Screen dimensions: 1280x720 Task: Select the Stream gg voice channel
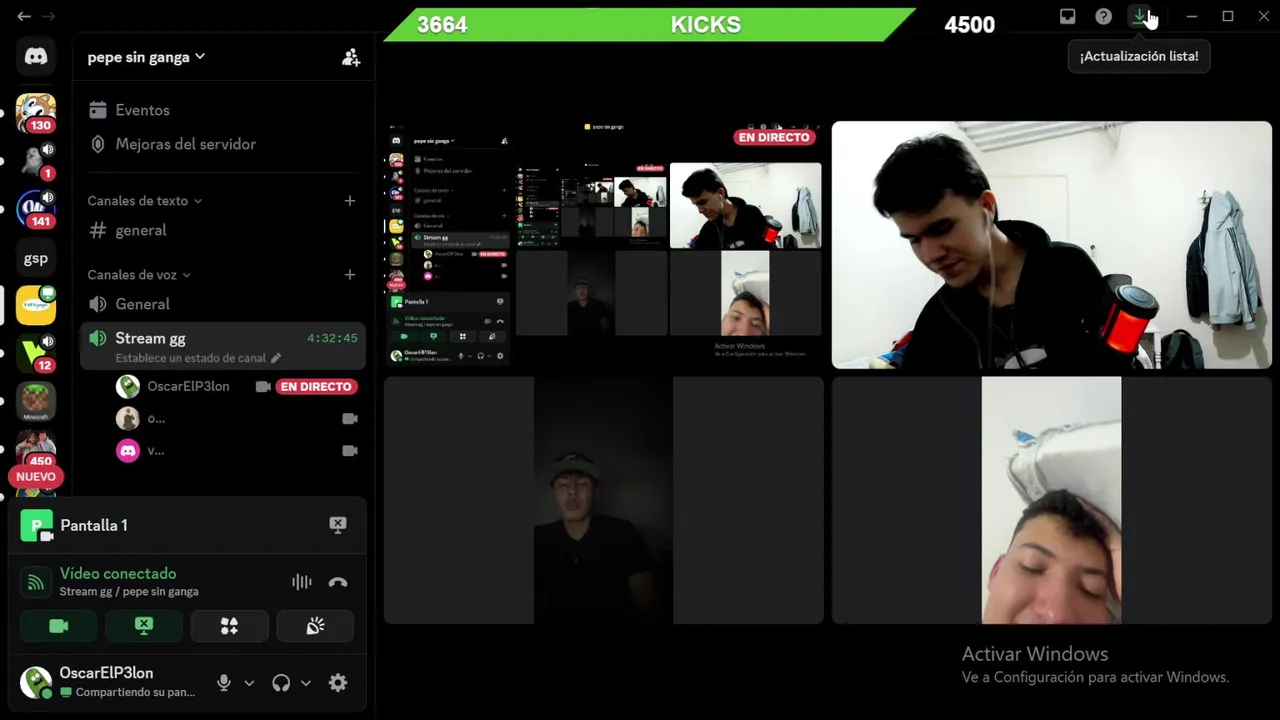[x=222, y=346]
